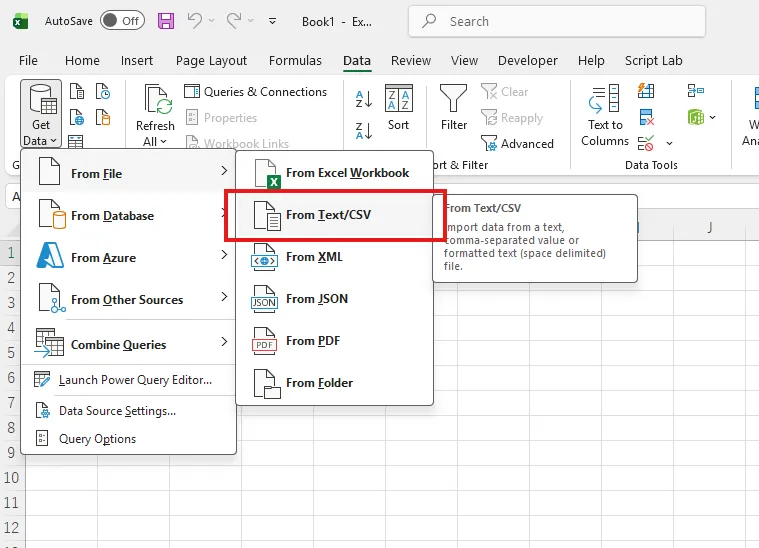Viewport: 759px width, 548px height.
Task: Click the From Table/Range icon below From Web
Action: click(x=76, y=141)
